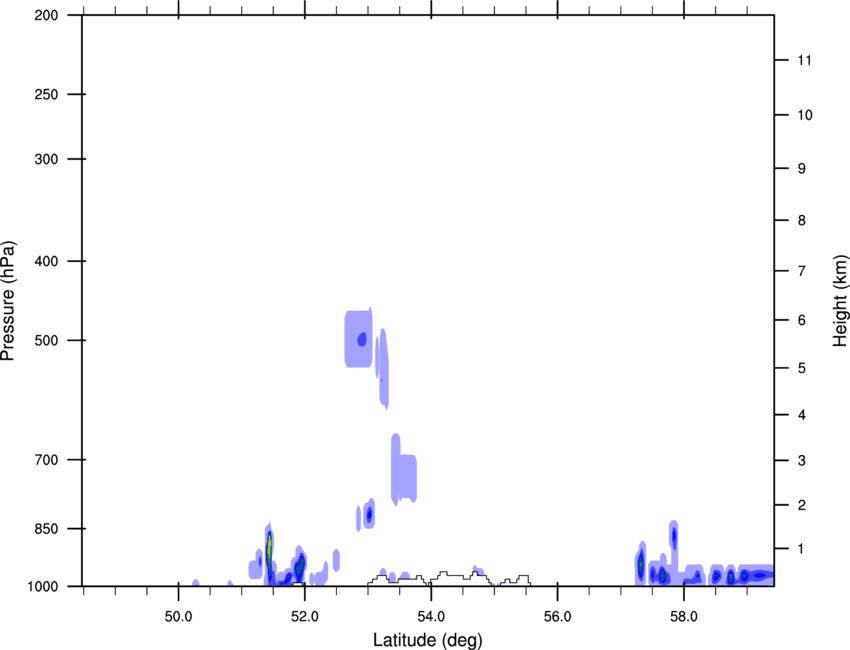Click the 54.0 latitude tick label

[x=431, y=617]
